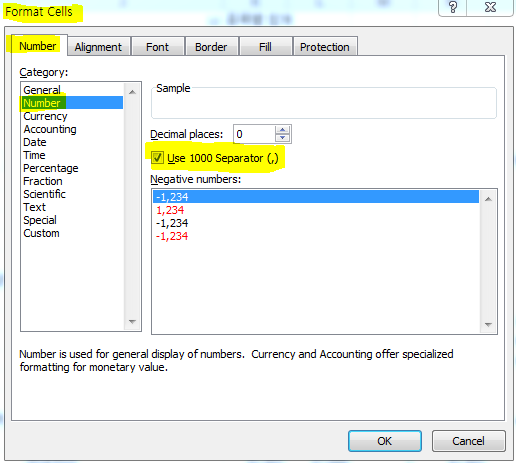516x463 pixels.
Task: Switch to the Alignment tab
Action: [98, 47]
